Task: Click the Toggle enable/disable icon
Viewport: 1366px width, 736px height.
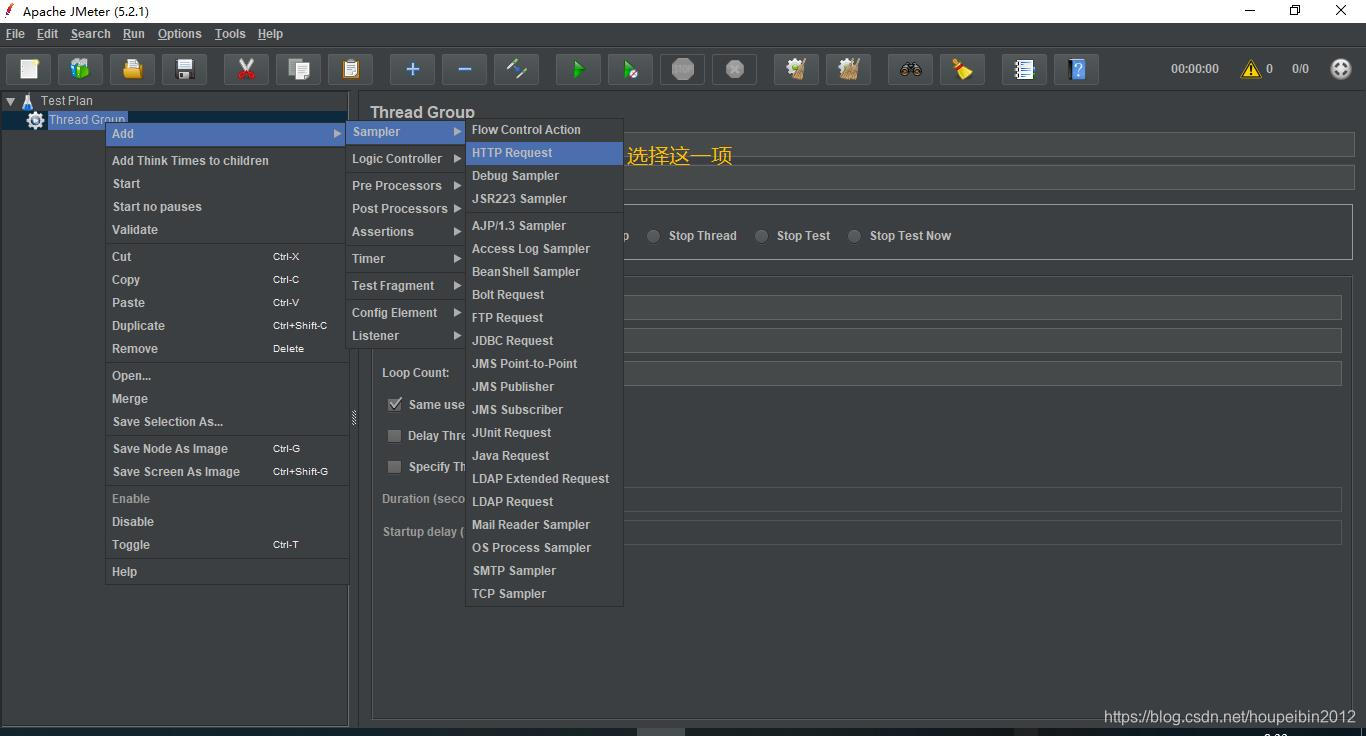Action: (516, 69)
